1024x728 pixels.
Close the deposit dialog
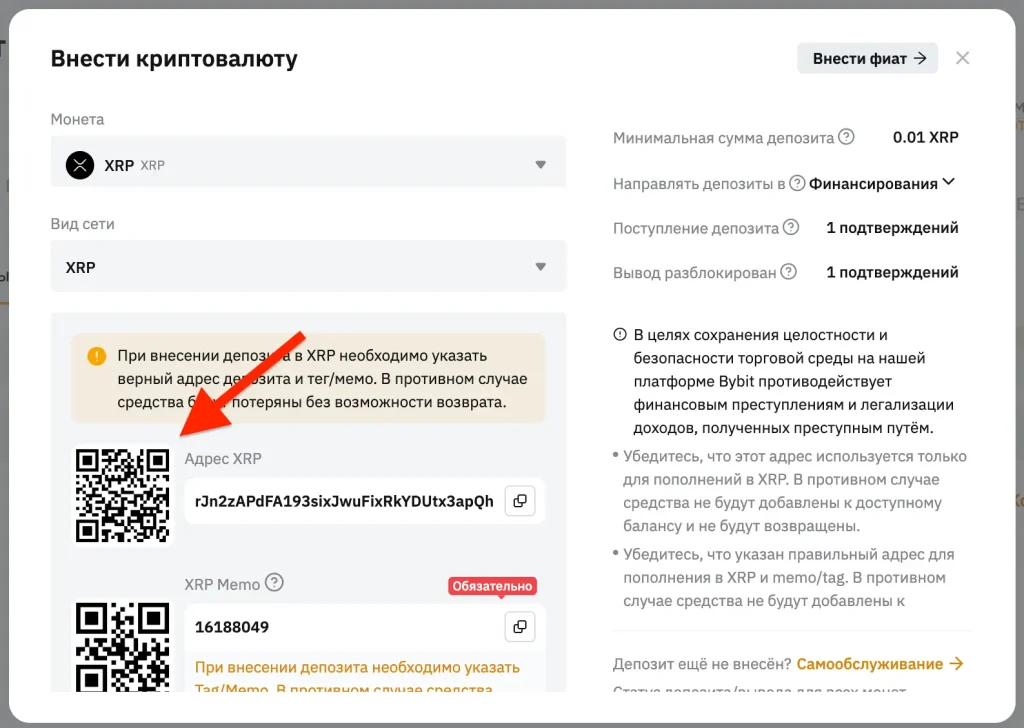pos(962,58)
